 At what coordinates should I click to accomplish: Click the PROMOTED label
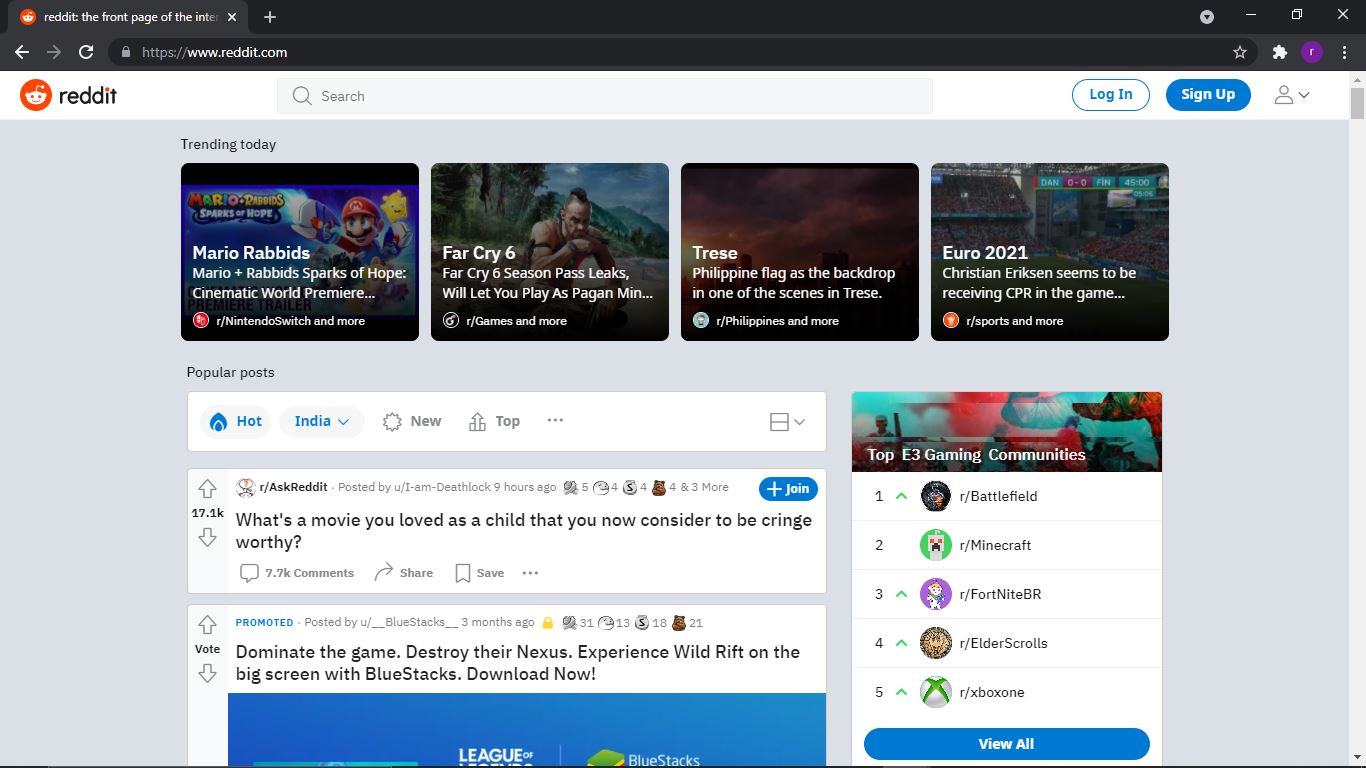264,622
